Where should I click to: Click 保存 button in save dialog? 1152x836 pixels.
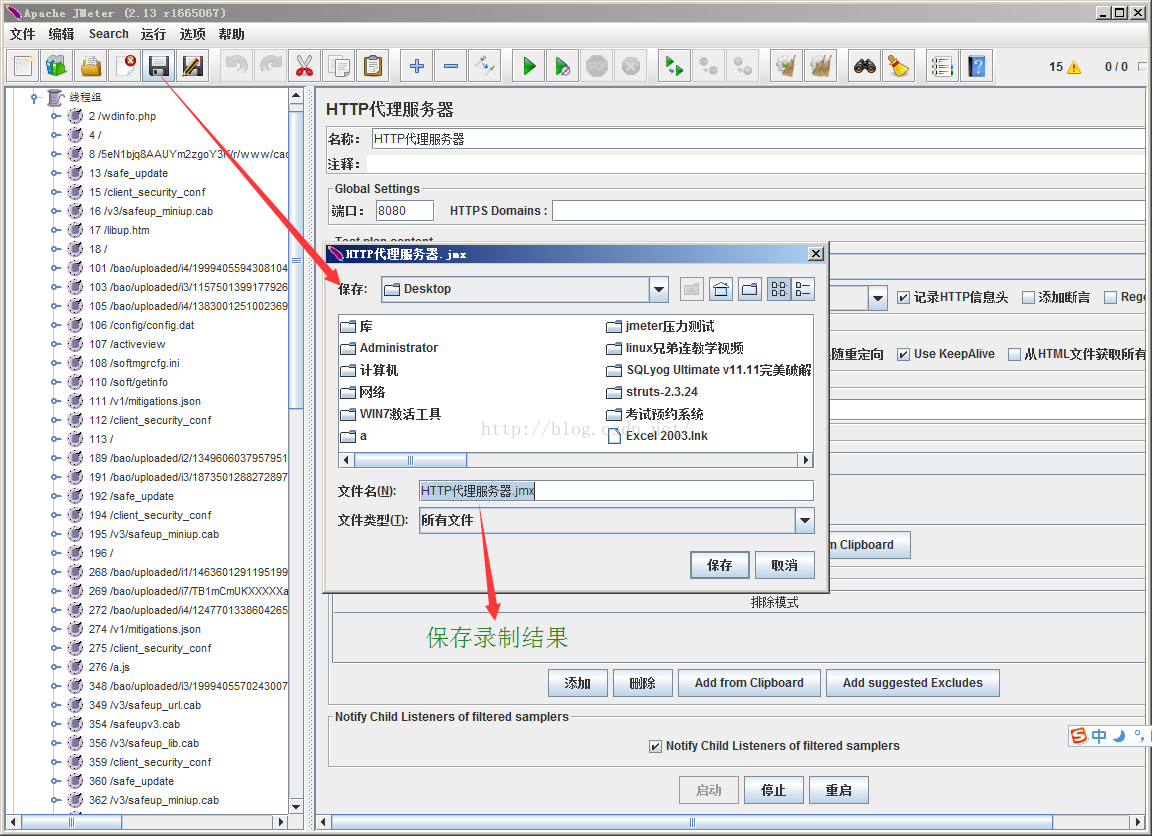[x=720, y=565]
